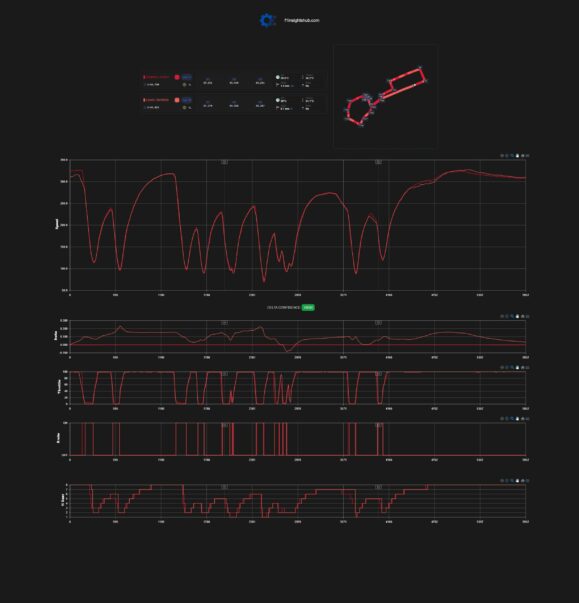Click the last icon in Speed chart toolbar
Image resolution: width=579 pixels, height=603 pixels.
(527, 156)
